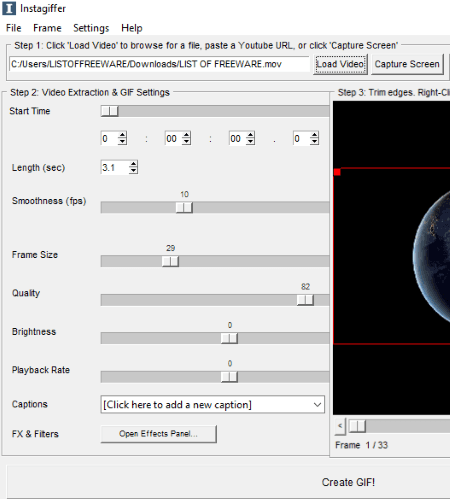The height and width of the screenshot is (499, 450).
Task: Open the Settings menu
Action: pyautogui.click(x=91, y=28)
